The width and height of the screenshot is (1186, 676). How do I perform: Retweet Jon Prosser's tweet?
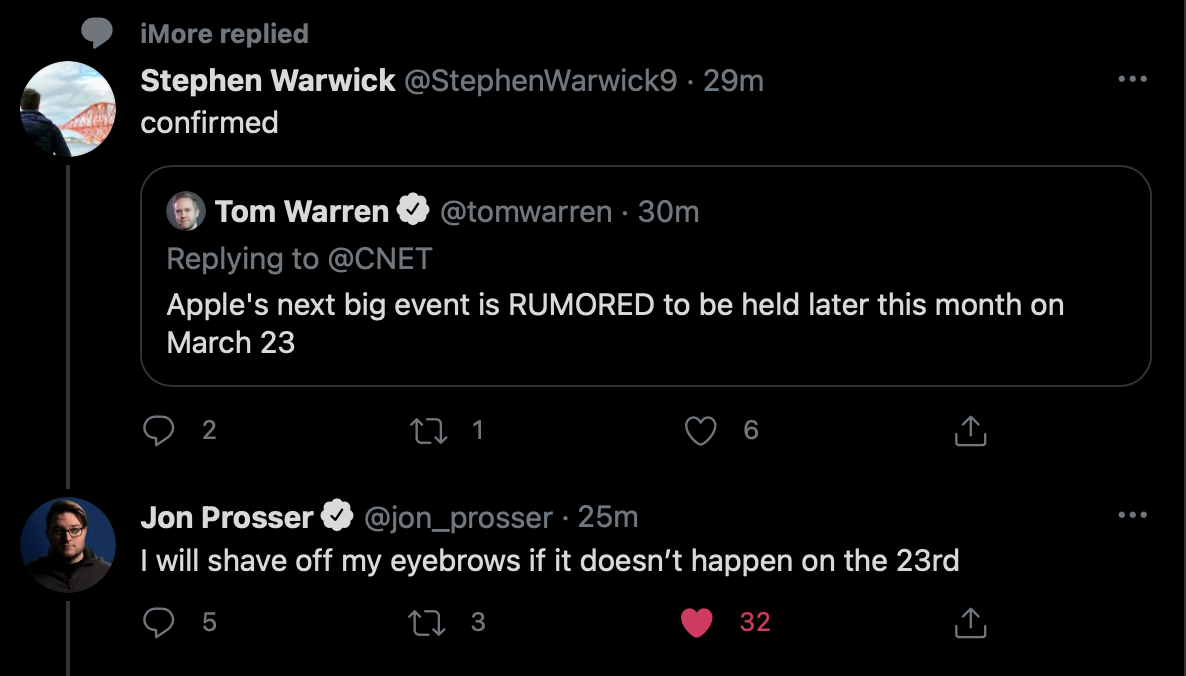(427, 623)
